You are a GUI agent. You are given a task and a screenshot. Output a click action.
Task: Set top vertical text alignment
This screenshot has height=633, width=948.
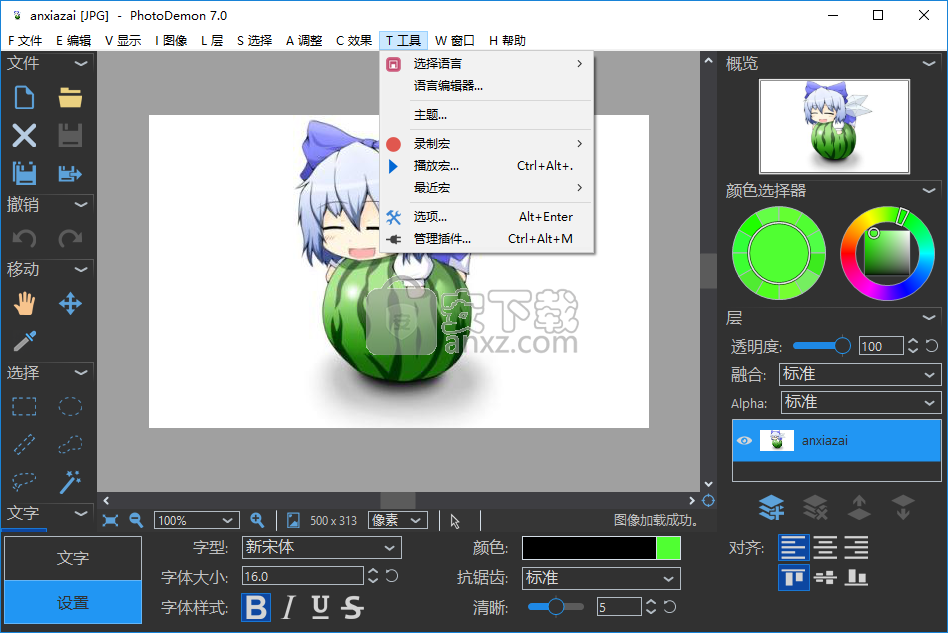(x=793, y=577)
